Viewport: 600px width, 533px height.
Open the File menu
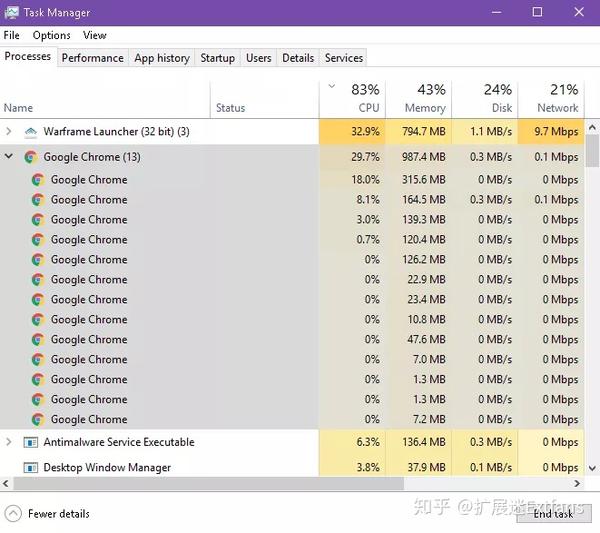[x=11, y=35]
